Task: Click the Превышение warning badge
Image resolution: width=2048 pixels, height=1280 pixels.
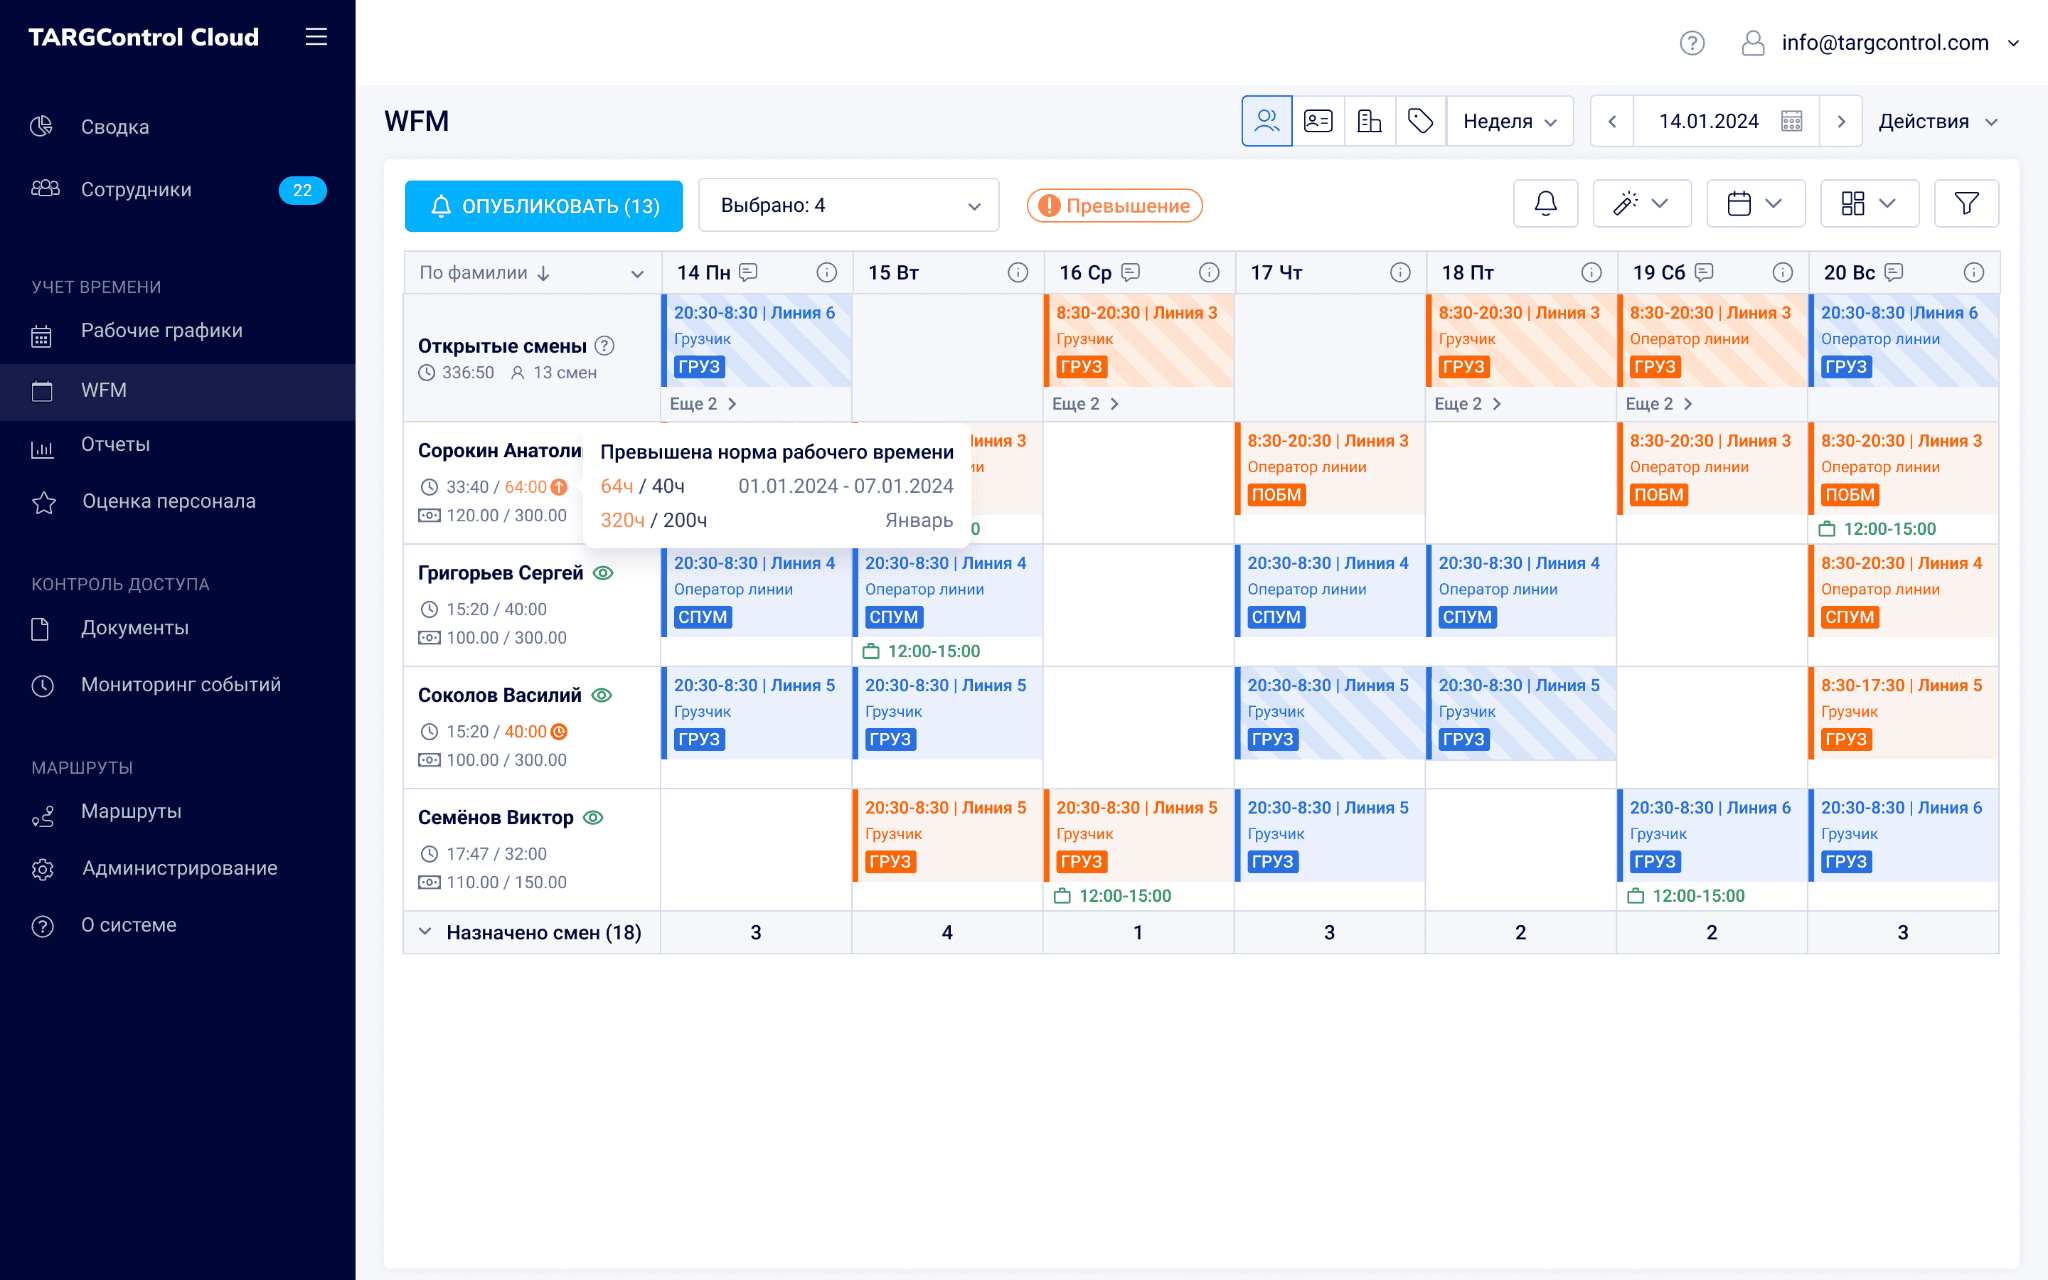Action: pos(1114,205)
